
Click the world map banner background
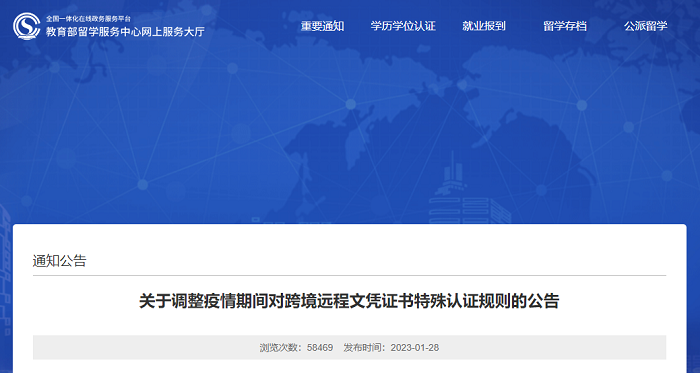tap(350, 112)
